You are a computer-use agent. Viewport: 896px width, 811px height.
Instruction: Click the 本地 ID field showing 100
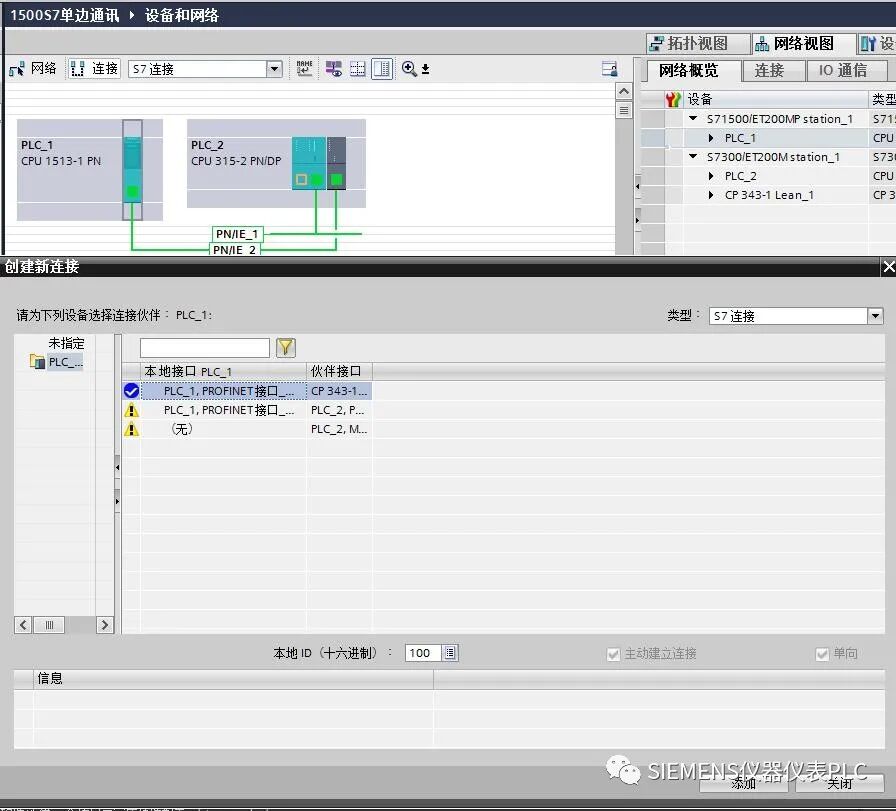tap(423, 653)
